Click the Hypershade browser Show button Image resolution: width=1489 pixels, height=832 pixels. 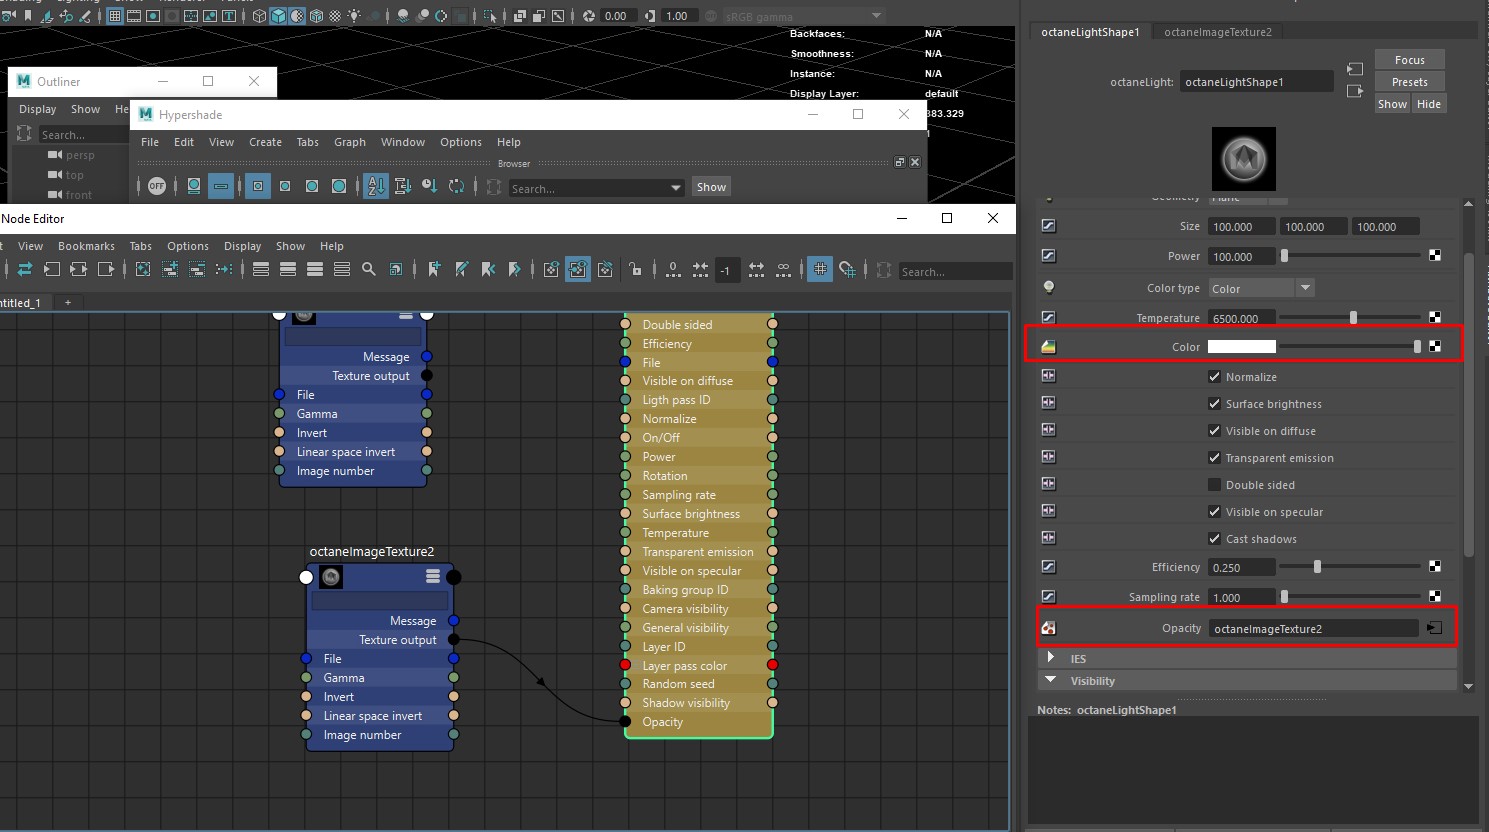click(x=711, y=187)
